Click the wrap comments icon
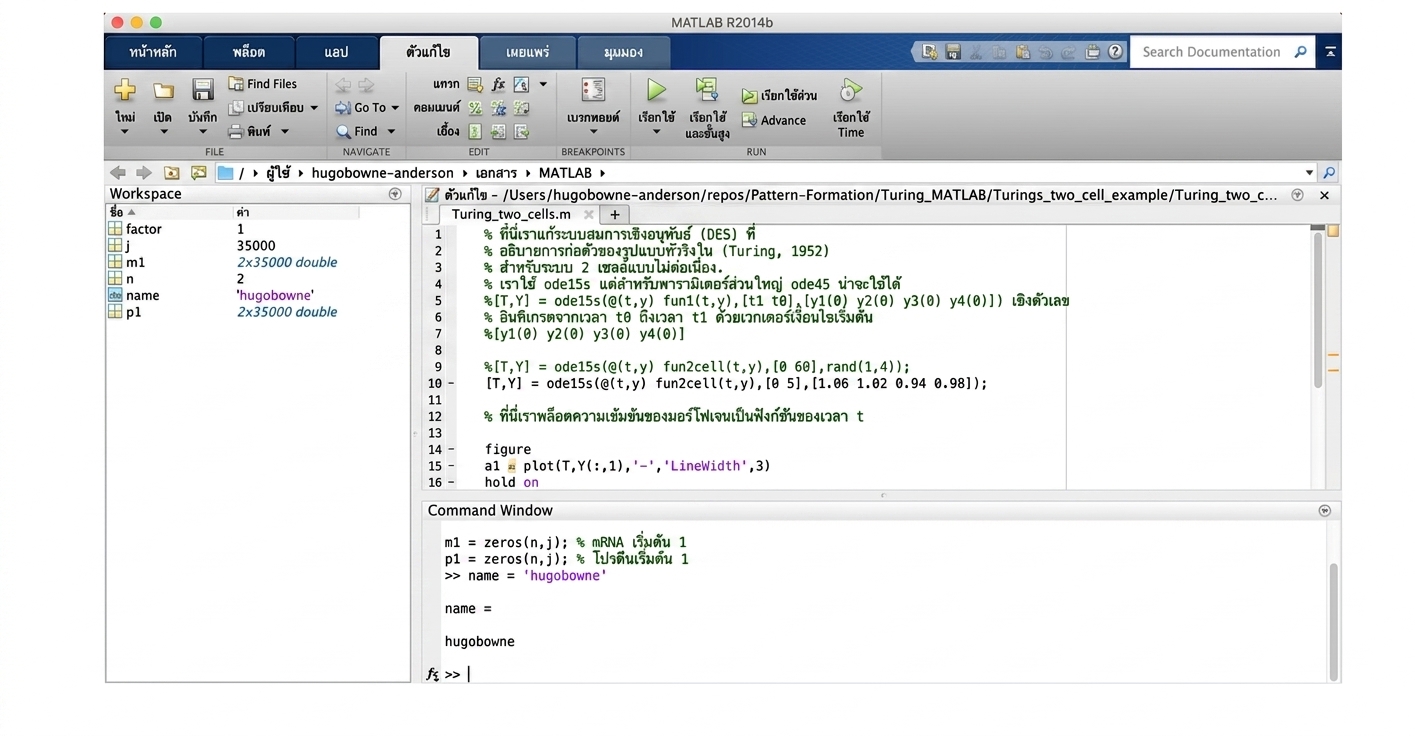The height and width of the screenshot is (736, 1415). (521, 108)
